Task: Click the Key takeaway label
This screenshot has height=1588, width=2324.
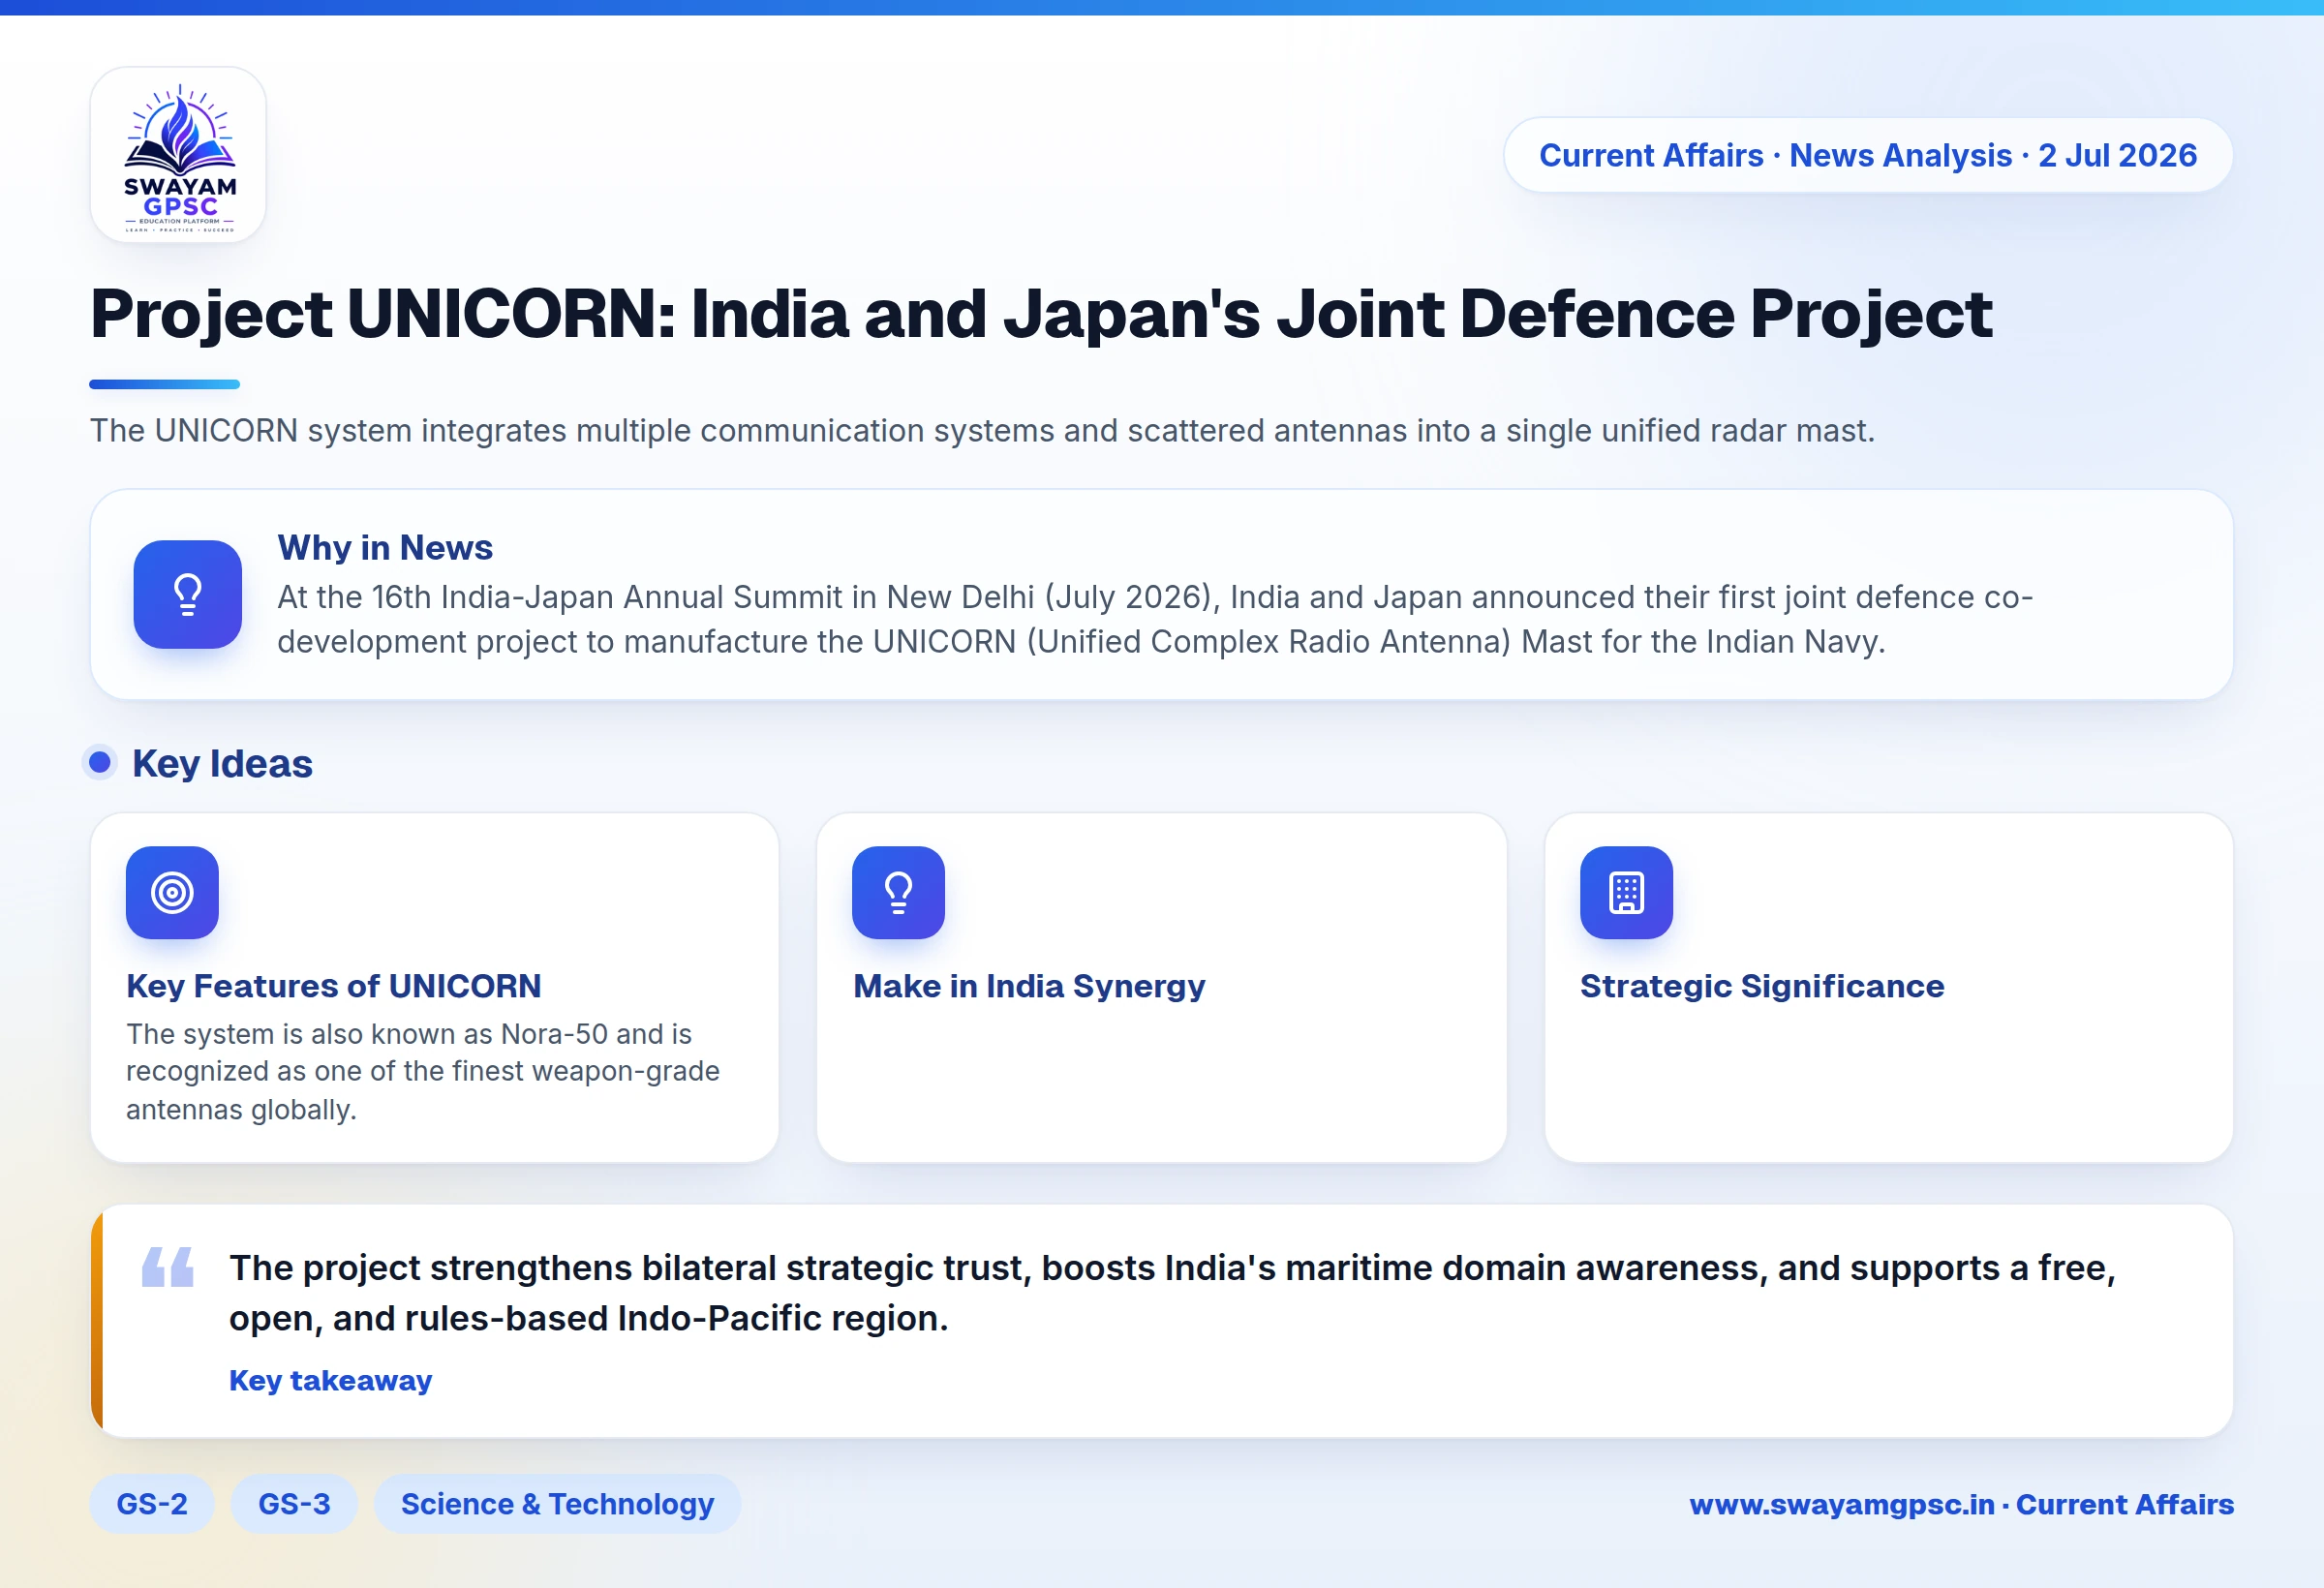Action: (x=331, y=1380)
